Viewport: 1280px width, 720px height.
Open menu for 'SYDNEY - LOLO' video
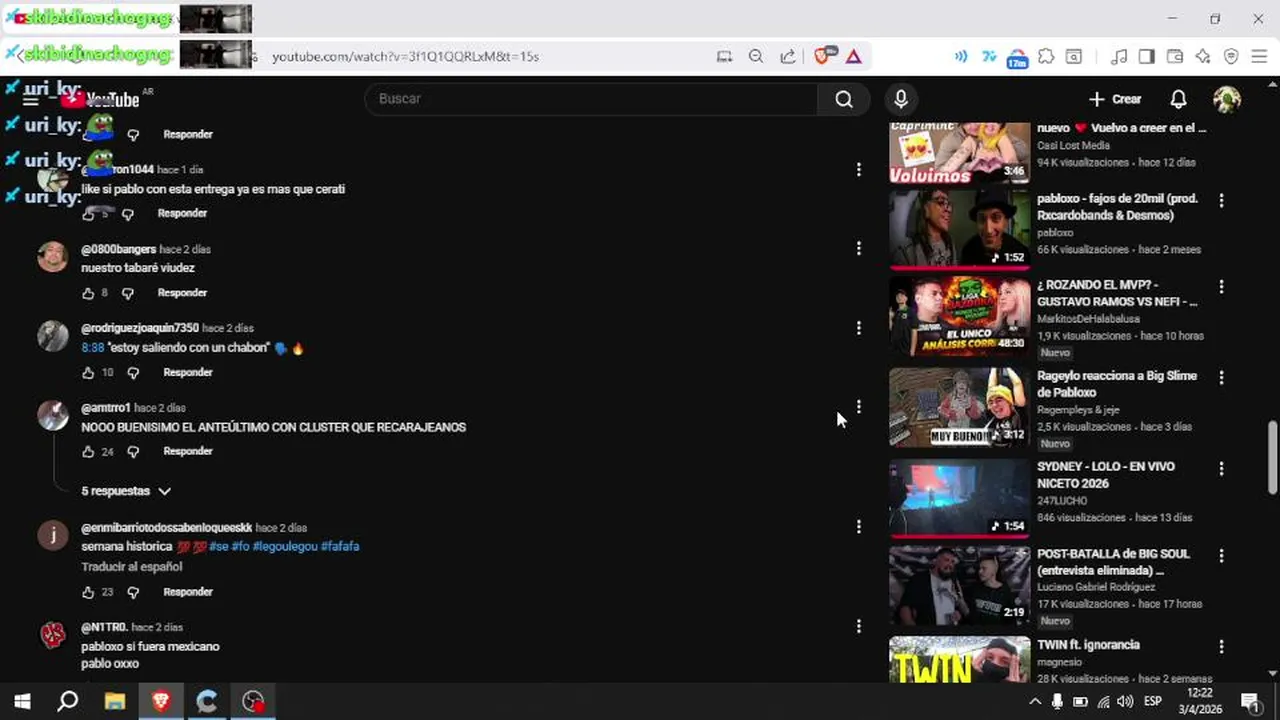point(1221,468)
